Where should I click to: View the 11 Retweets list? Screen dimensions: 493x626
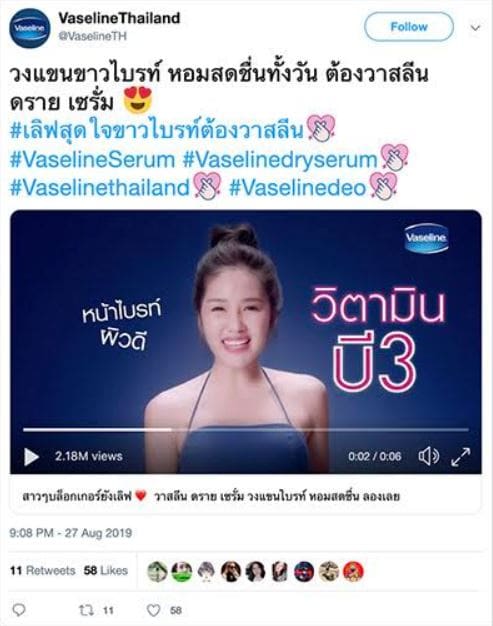pos(43,571)
